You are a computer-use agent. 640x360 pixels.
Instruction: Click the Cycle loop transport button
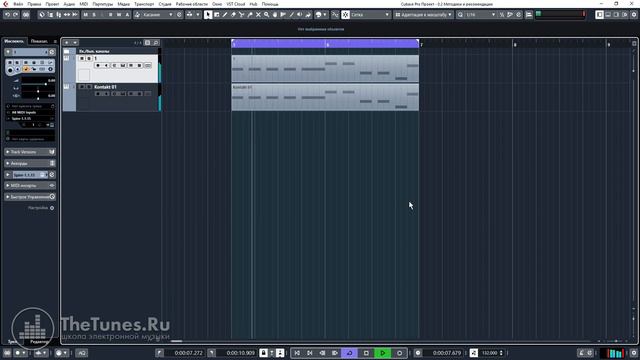pyautogui.click(x=350, y=353)
